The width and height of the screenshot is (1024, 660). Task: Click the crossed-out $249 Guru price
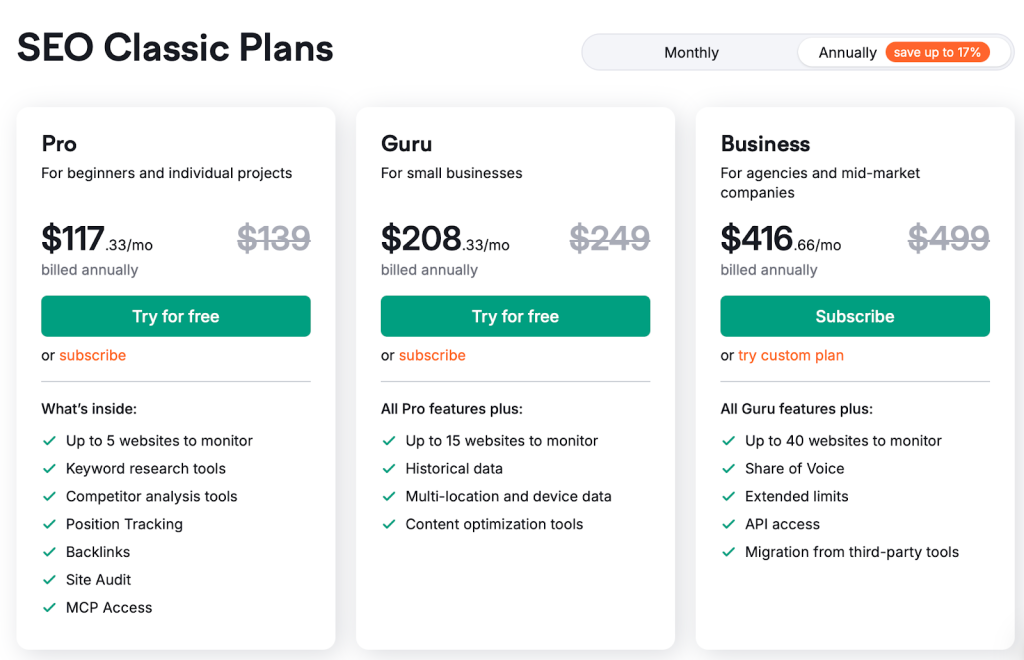[x=609, y=238]
